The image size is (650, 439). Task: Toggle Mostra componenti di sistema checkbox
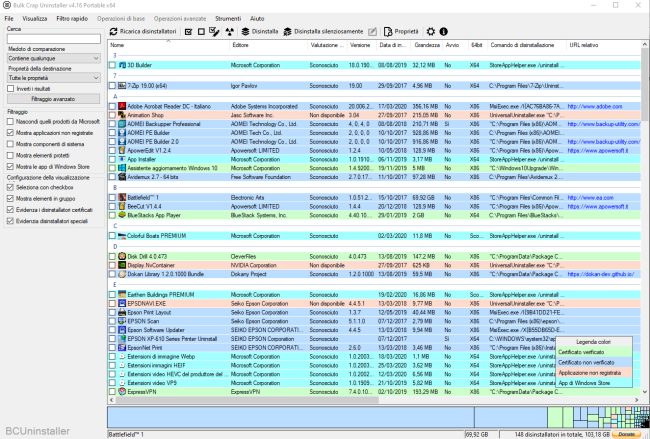[x=10, y=144]
